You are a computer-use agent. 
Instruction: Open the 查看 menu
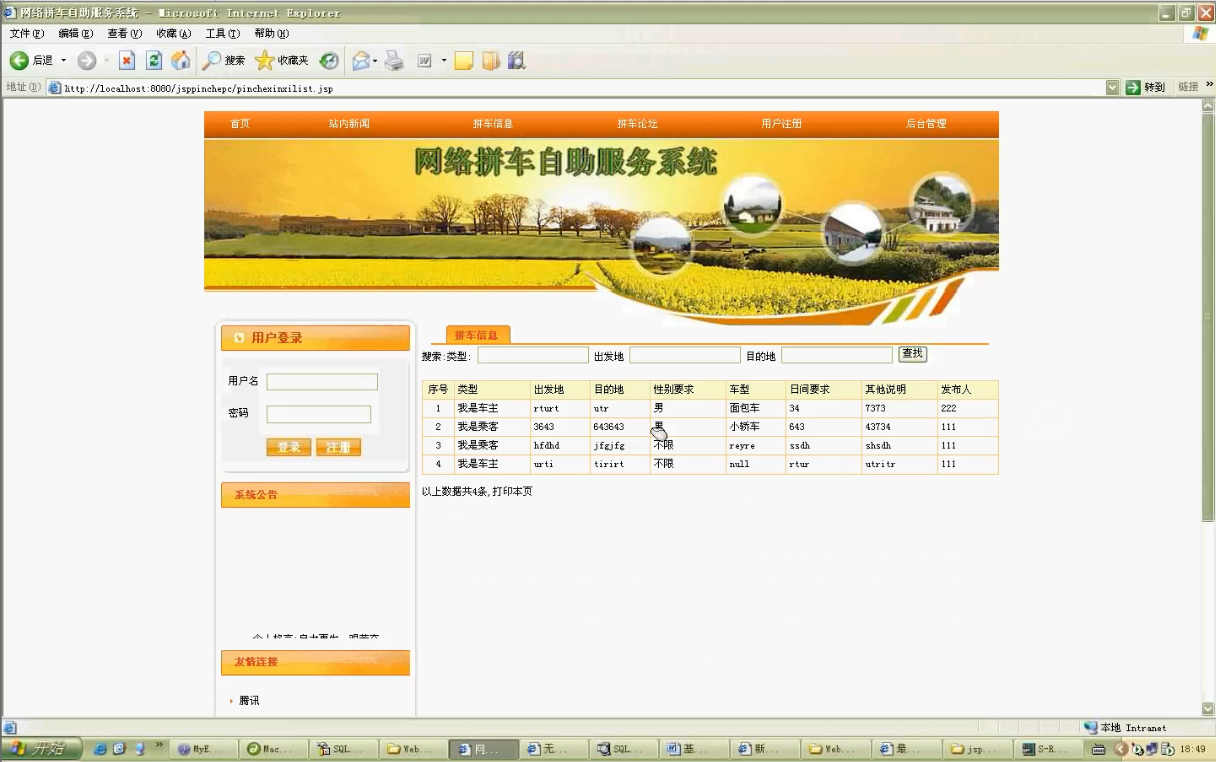click(x=124, y=34)
